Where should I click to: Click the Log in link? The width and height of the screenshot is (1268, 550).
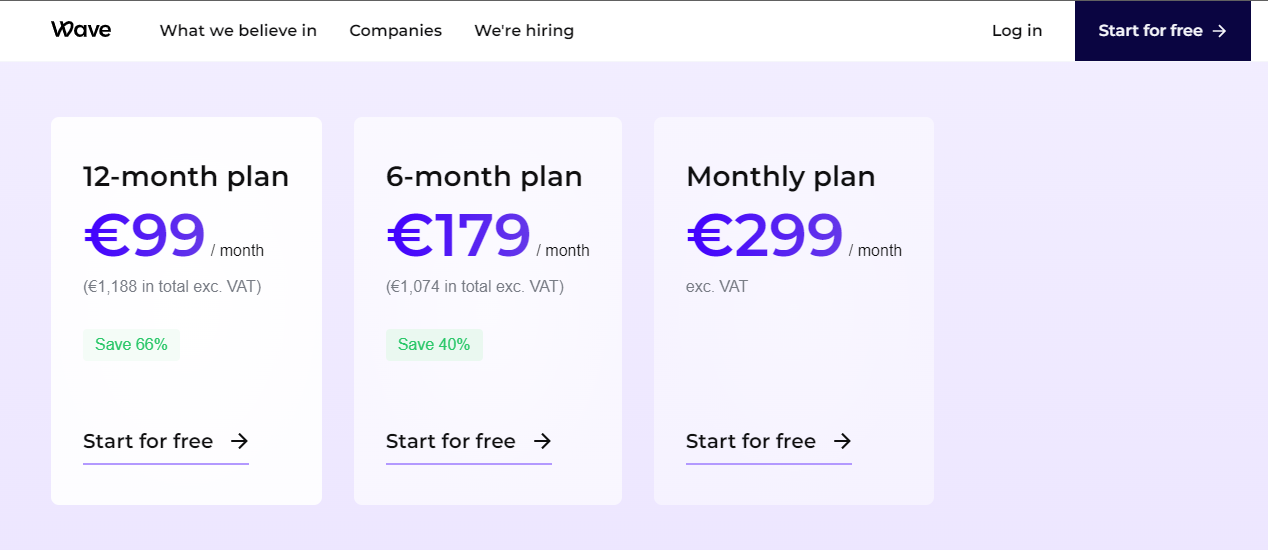click(1017, 31)
